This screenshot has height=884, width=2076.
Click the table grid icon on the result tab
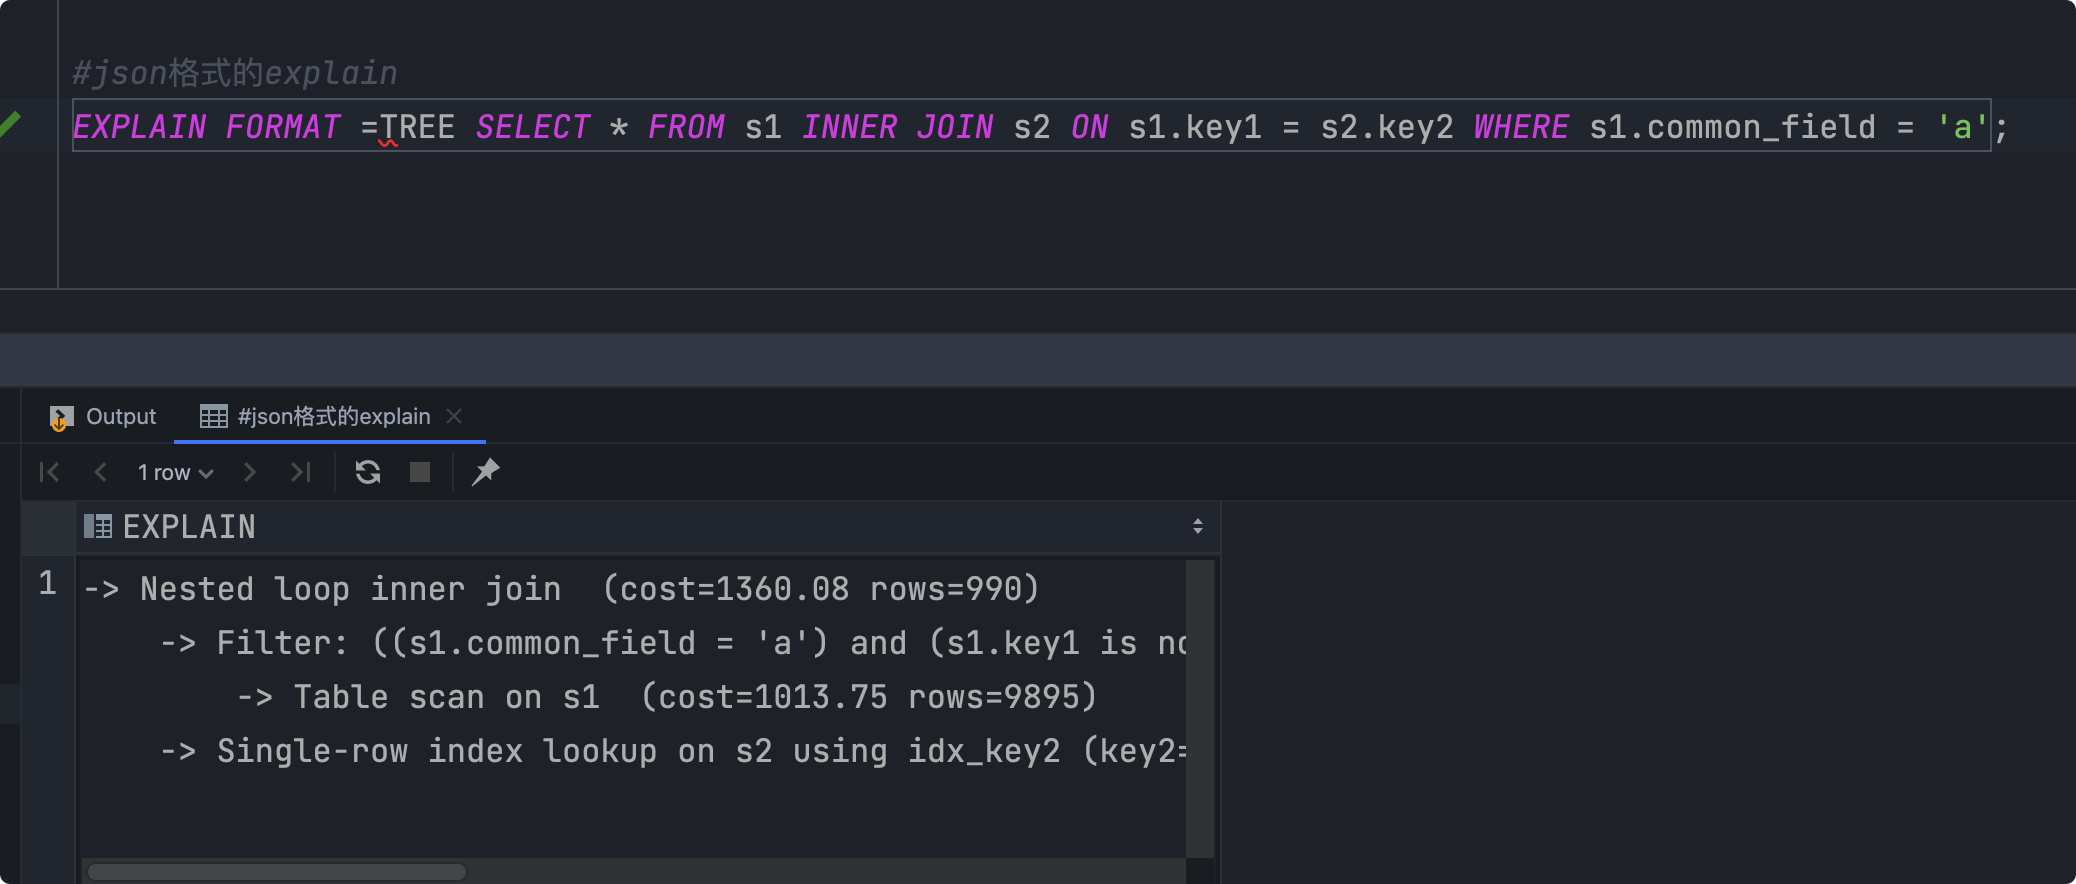coord(213,417)
